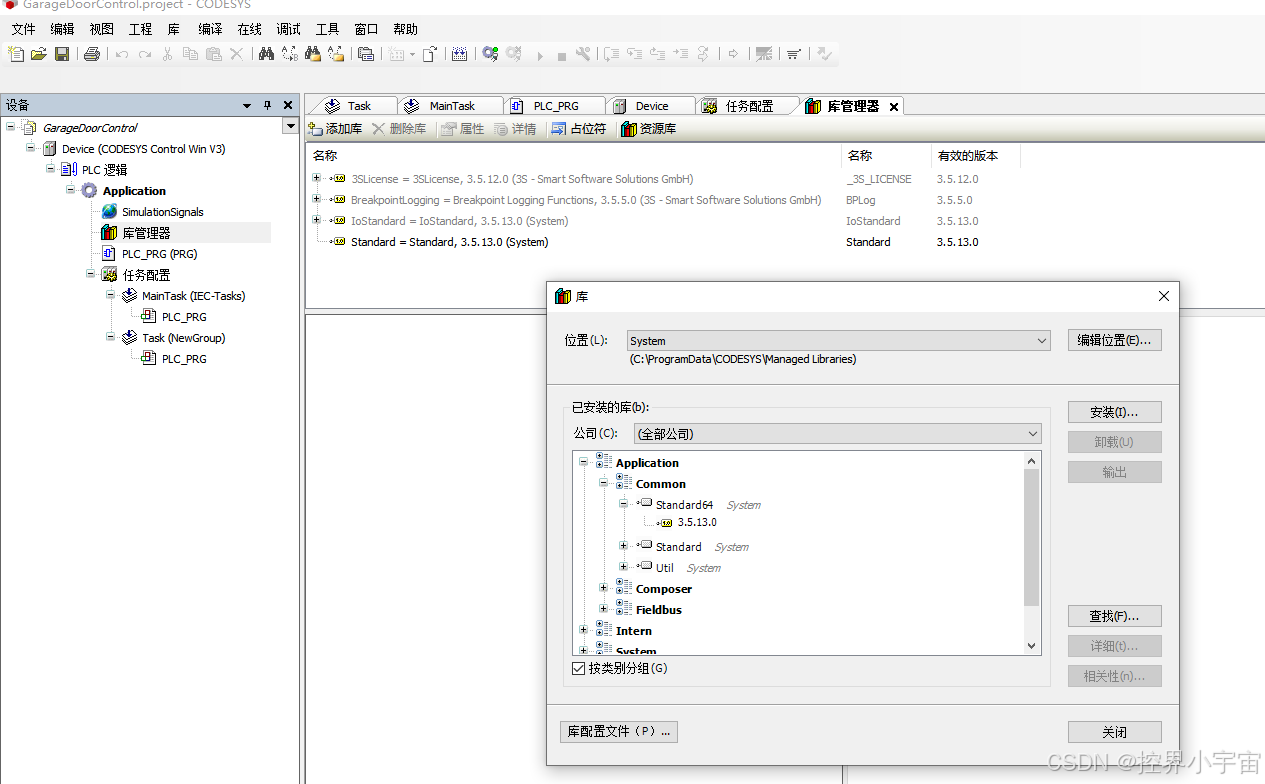Click the Open project folder icon

pos(39,54)
